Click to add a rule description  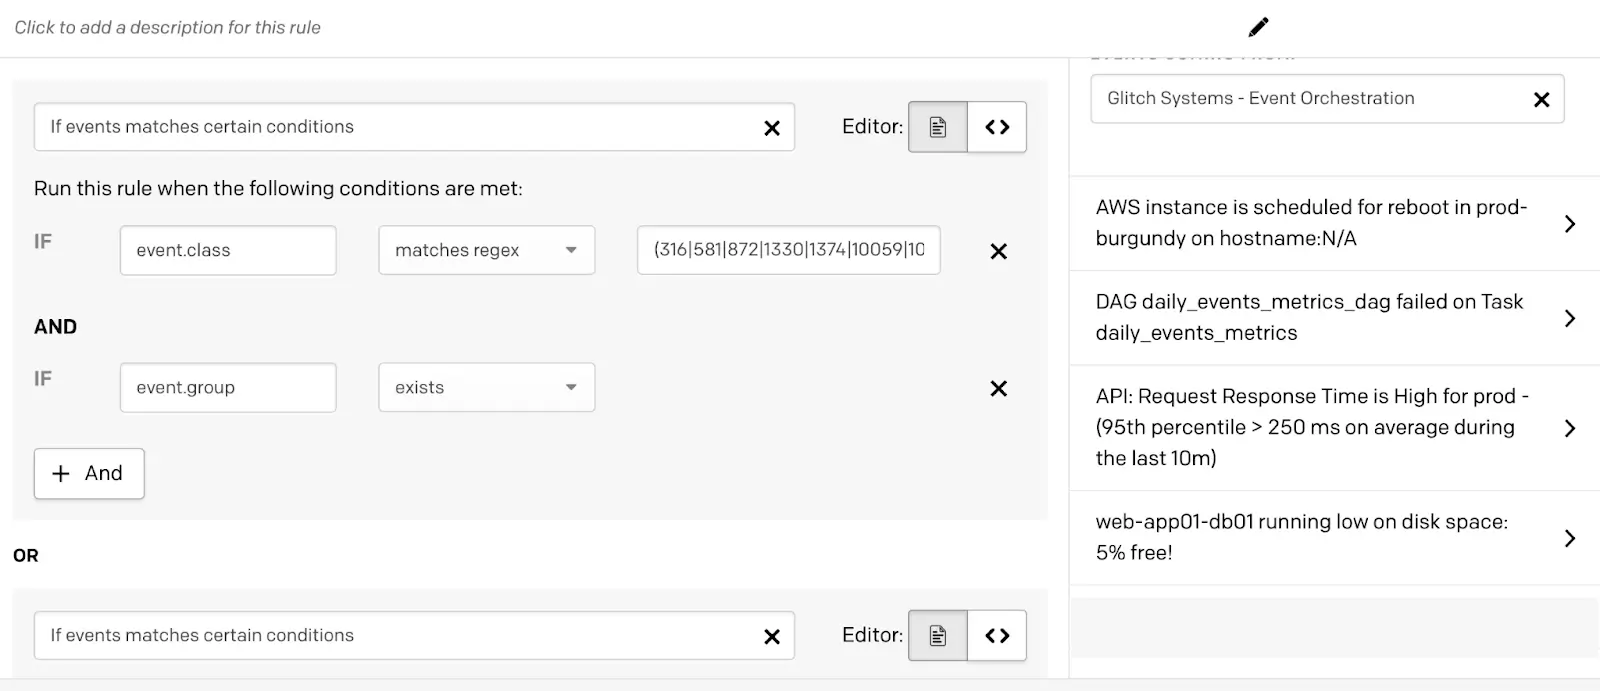168,27
